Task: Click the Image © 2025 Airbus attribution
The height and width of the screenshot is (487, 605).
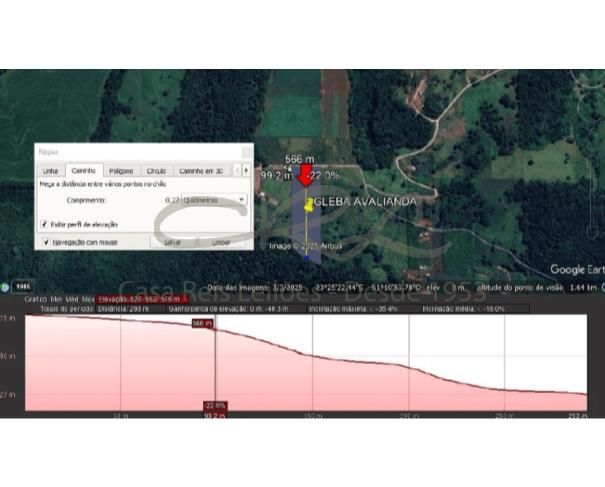Action: pos(306,246)
